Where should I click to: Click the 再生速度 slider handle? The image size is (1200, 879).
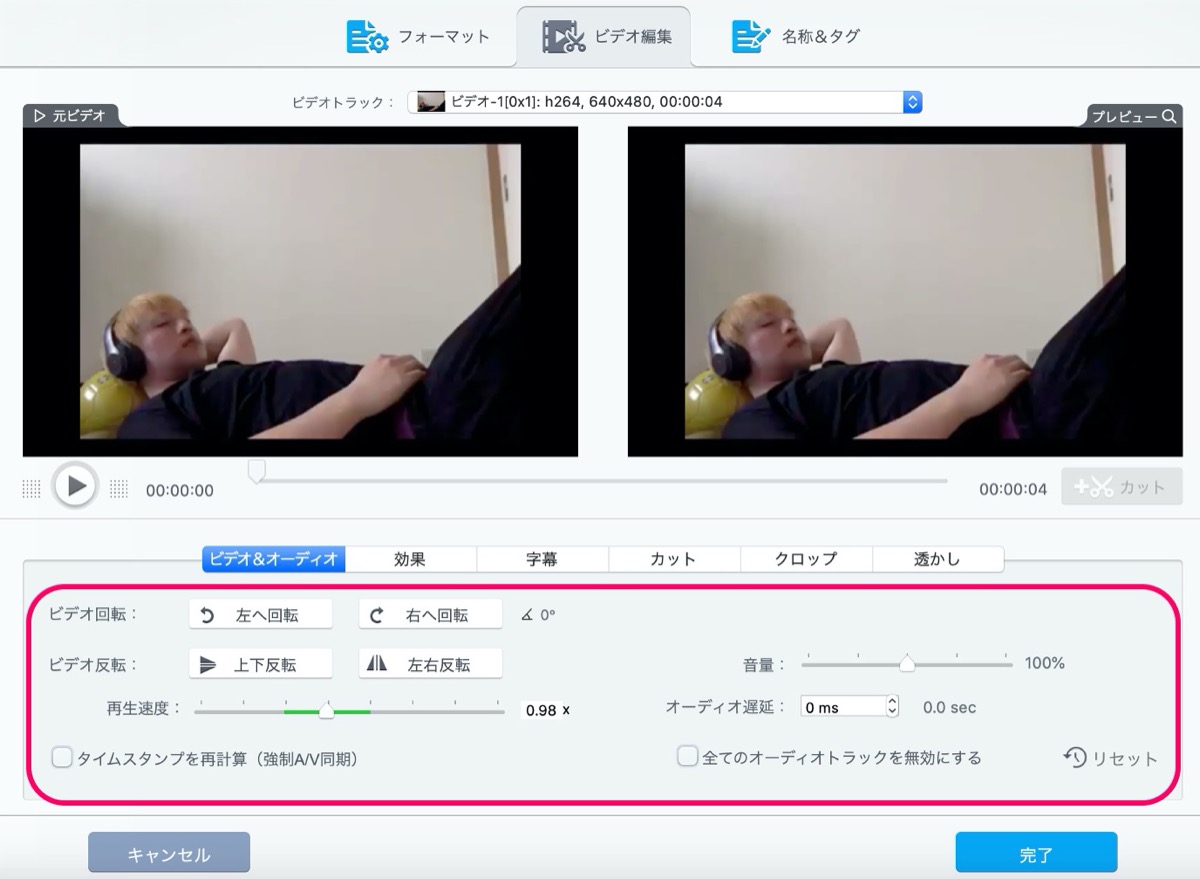pyautogui.click(x=326, y=710)
